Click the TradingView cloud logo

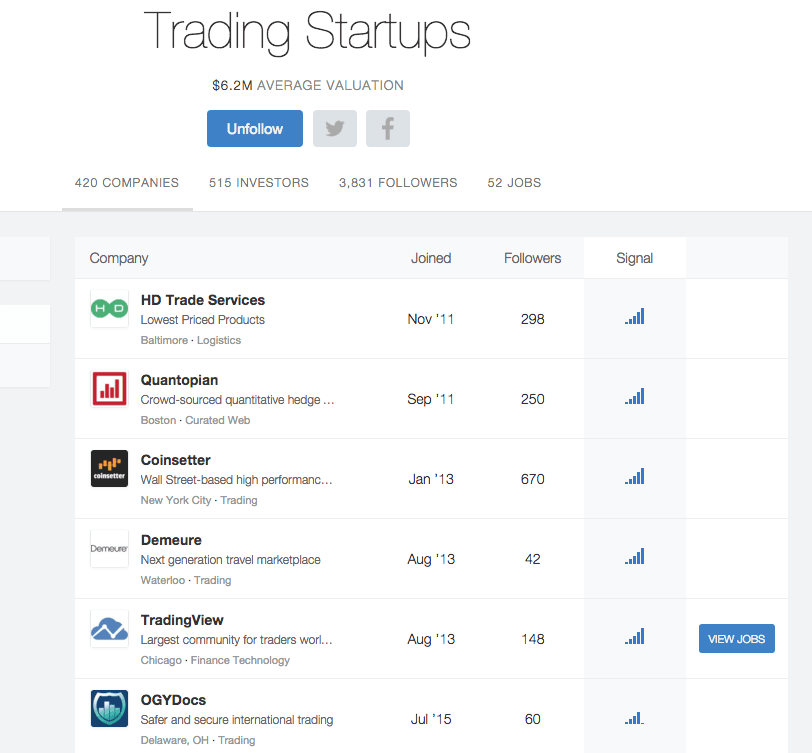[x=109, y=628]
